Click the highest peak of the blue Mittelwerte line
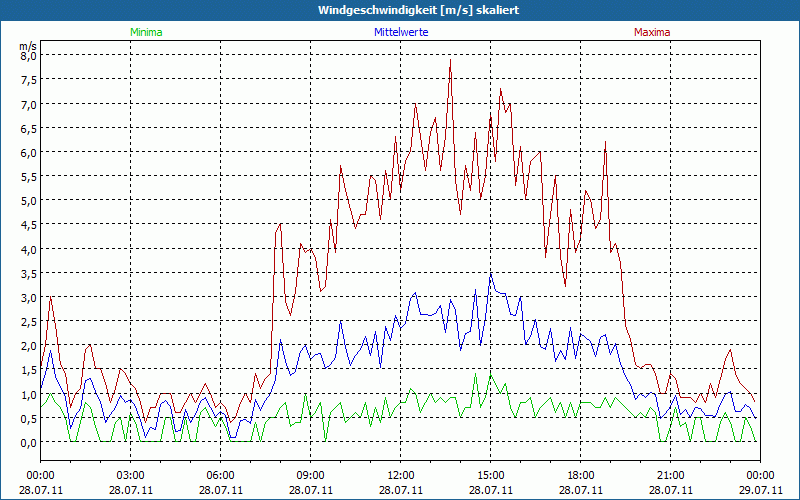Viewport: 800px width, 500px height. coord(490,273)
